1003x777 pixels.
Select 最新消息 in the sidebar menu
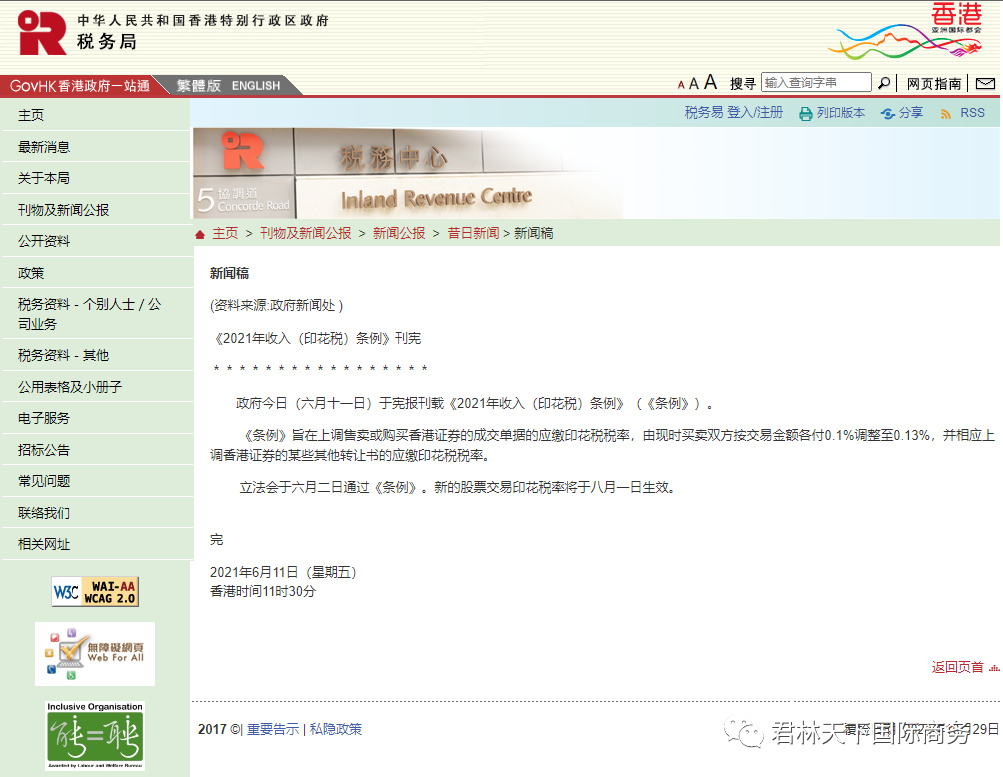(43, 146)
